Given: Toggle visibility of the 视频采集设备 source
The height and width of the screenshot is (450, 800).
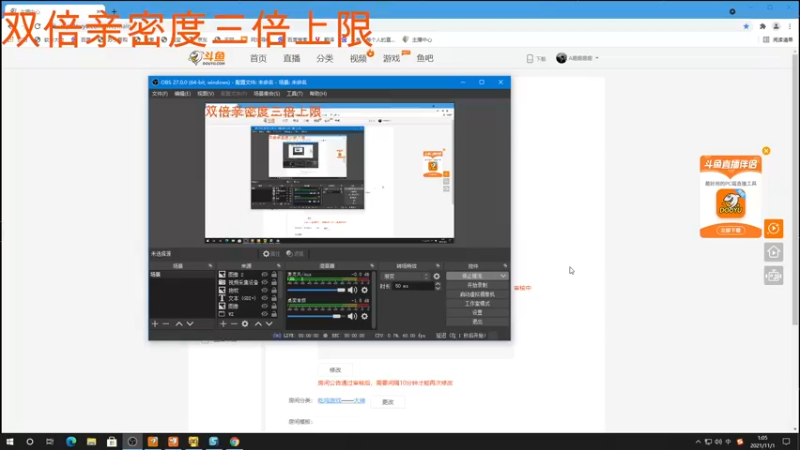Looking at the screenshot, I should (x=264, y=282).
